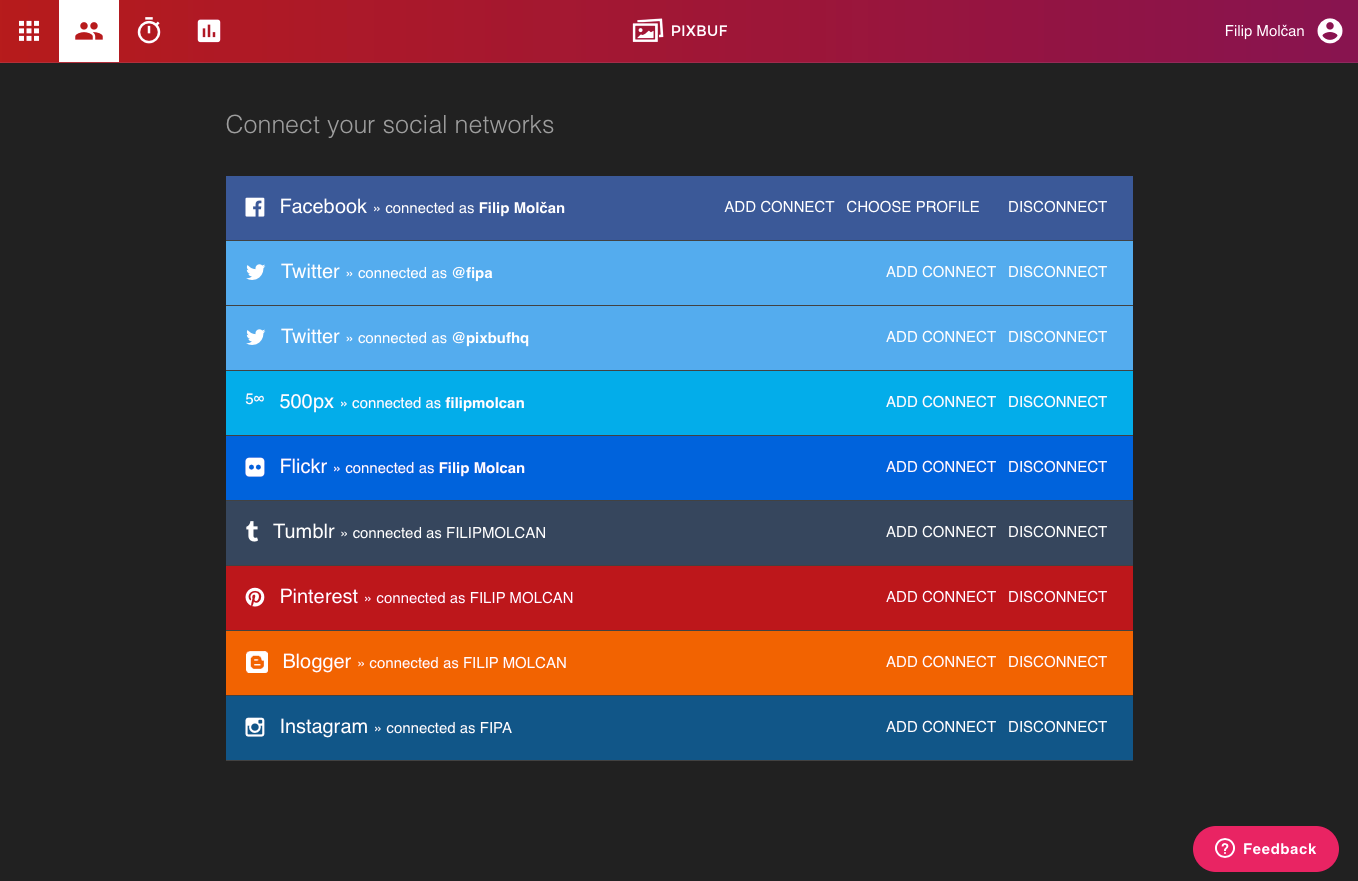Open the Feedback button

(x=1266, y=849)
